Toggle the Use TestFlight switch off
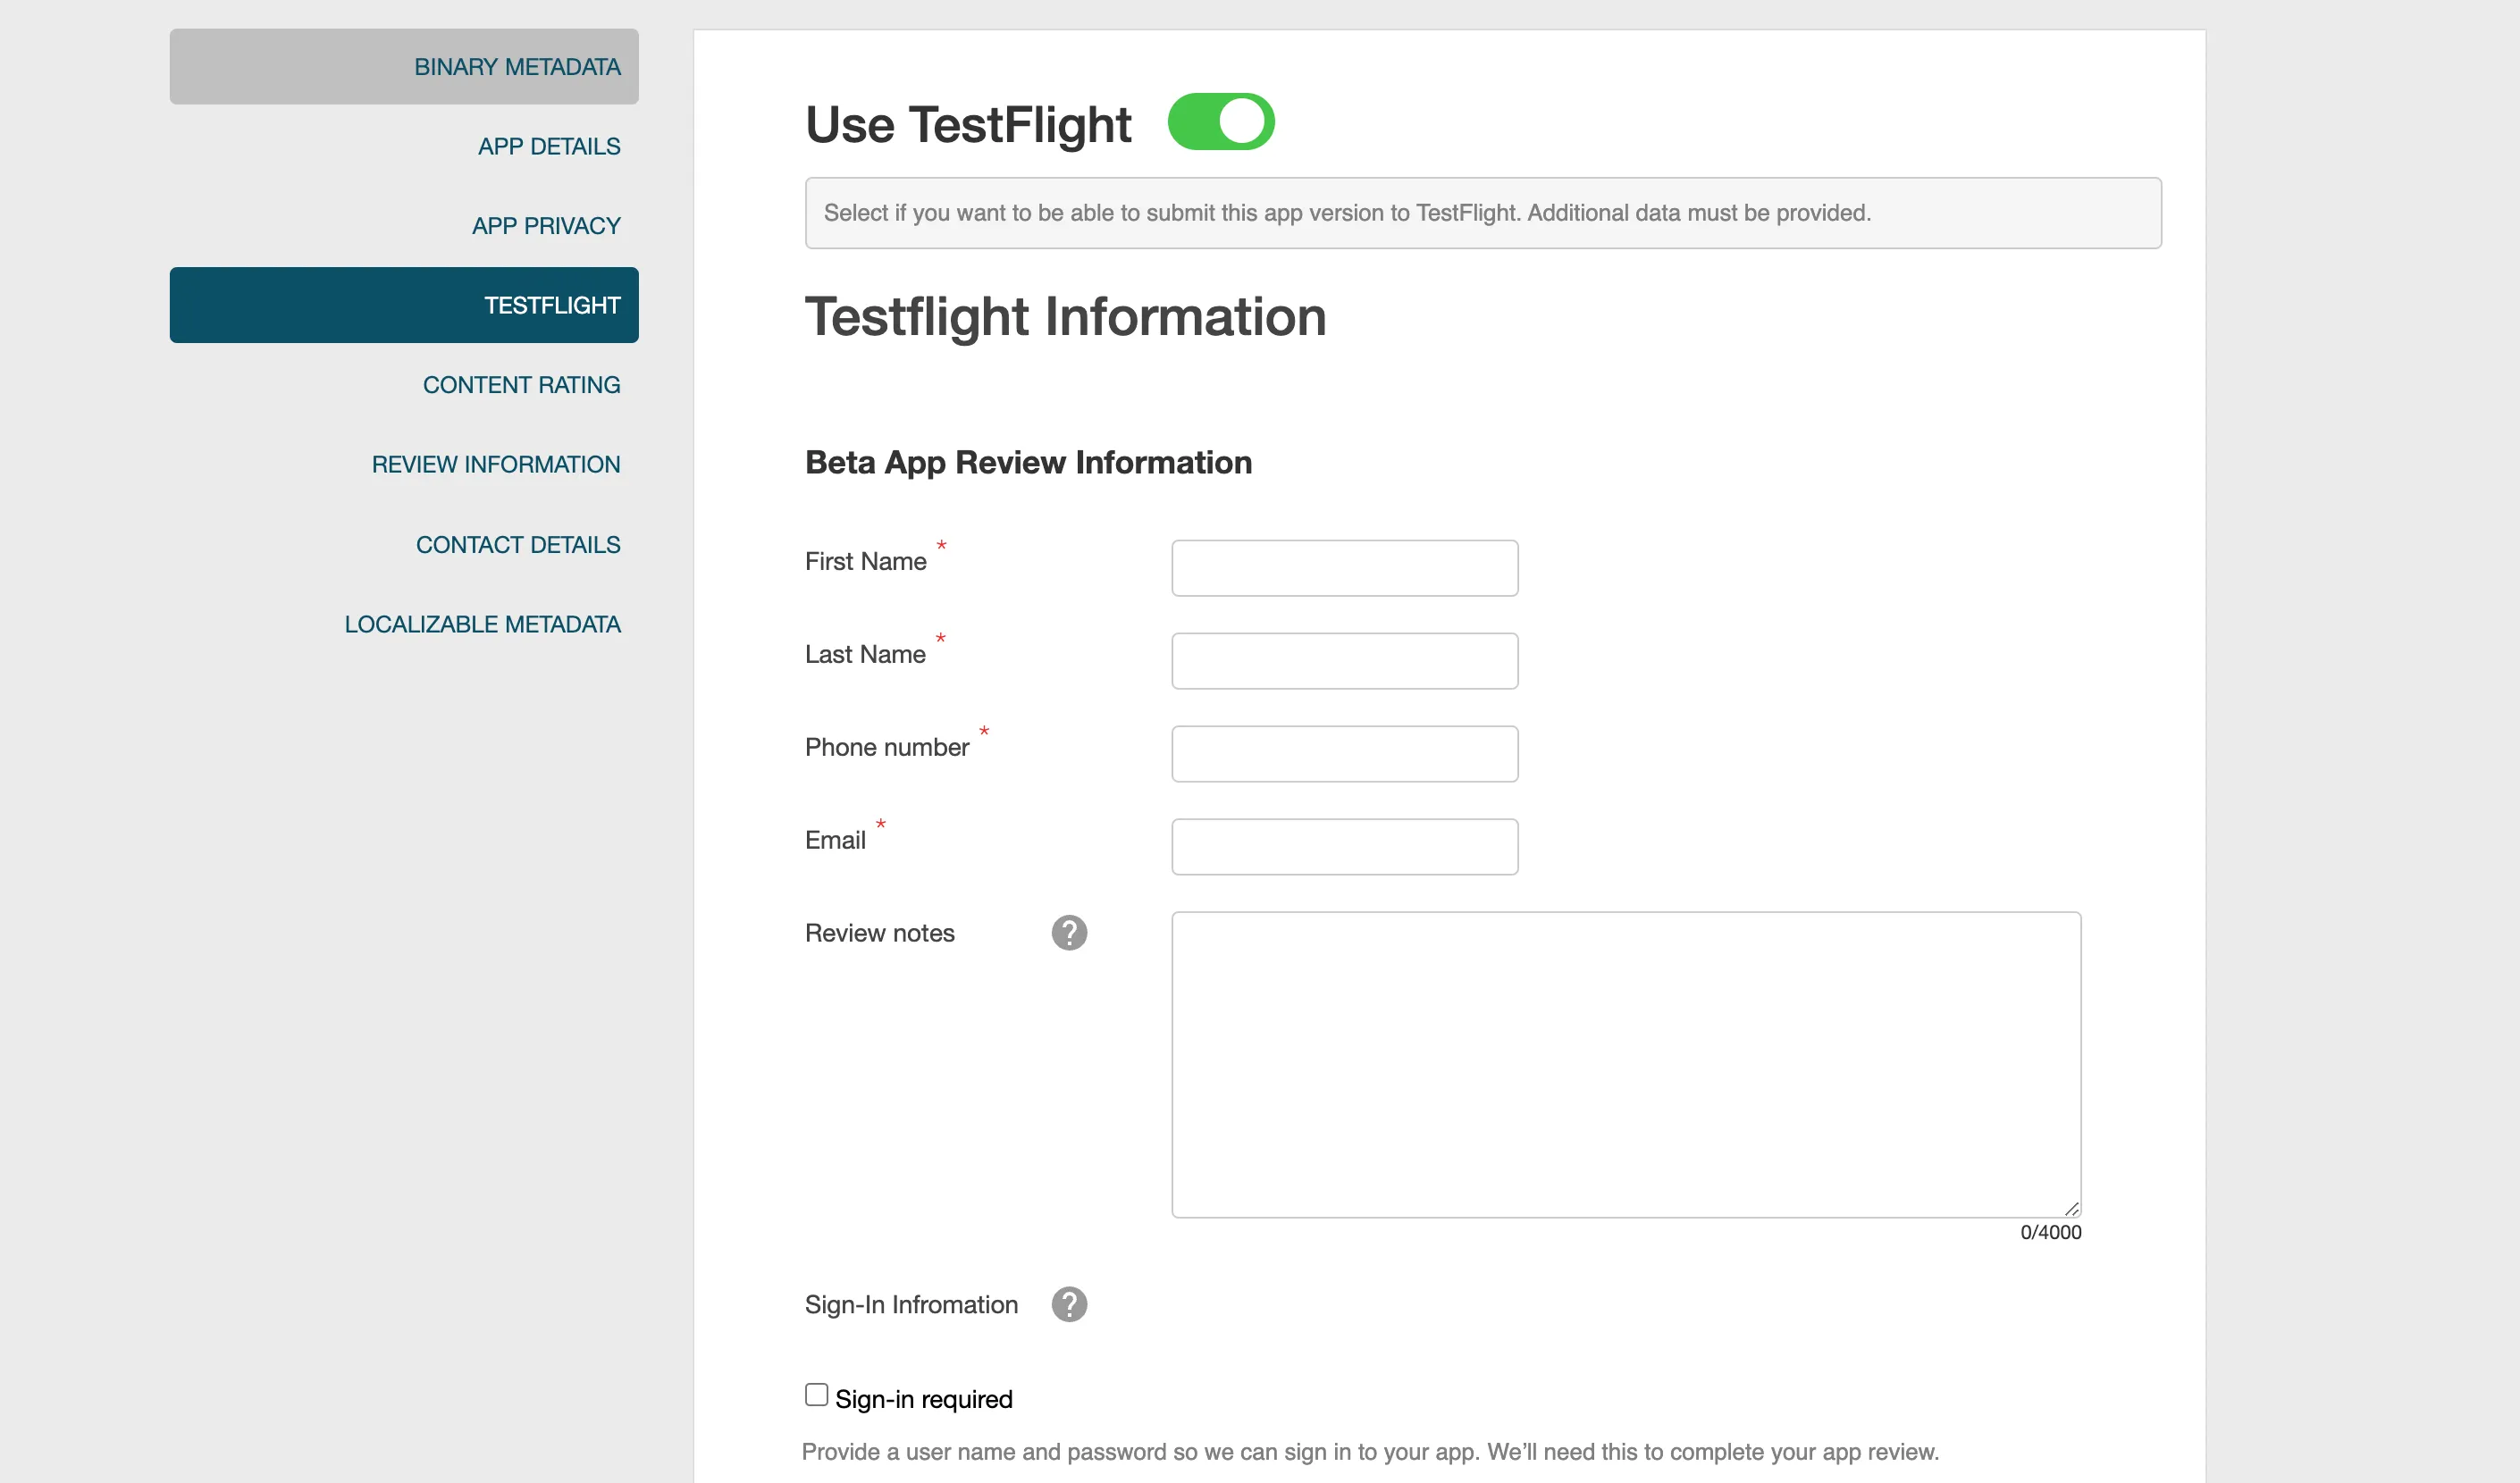2520x1483 pixels. (1221, 122)
